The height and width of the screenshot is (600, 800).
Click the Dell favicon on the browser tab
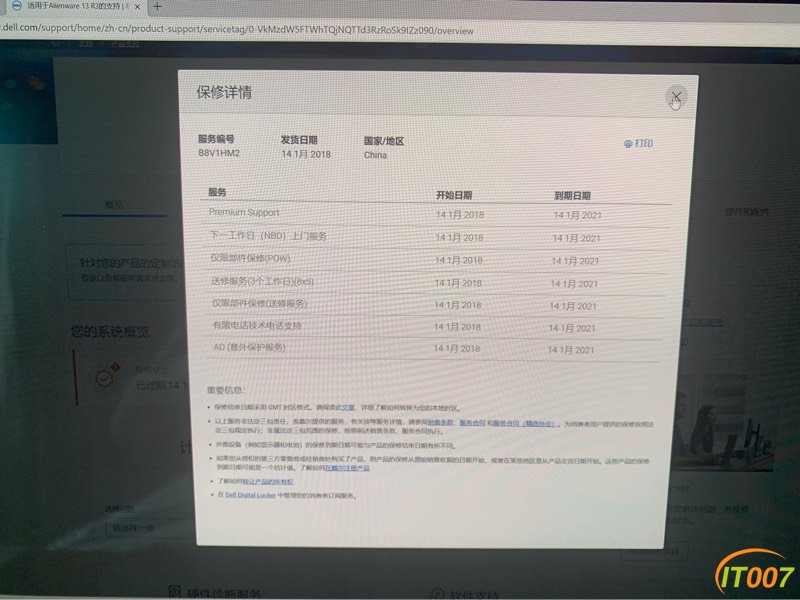[16, 6]
